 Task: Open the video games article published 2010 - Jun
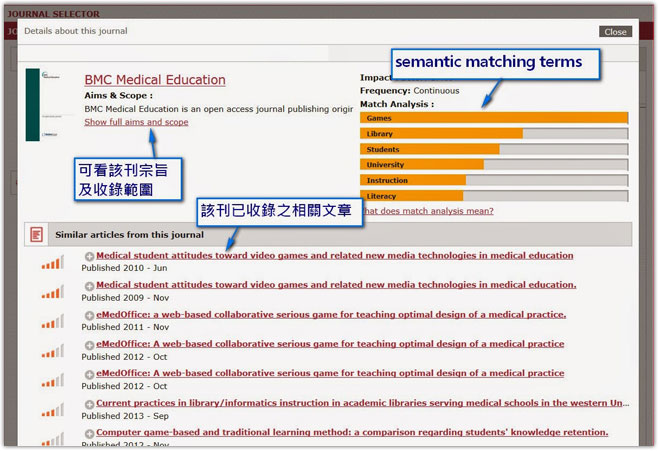tap(335, 256)
